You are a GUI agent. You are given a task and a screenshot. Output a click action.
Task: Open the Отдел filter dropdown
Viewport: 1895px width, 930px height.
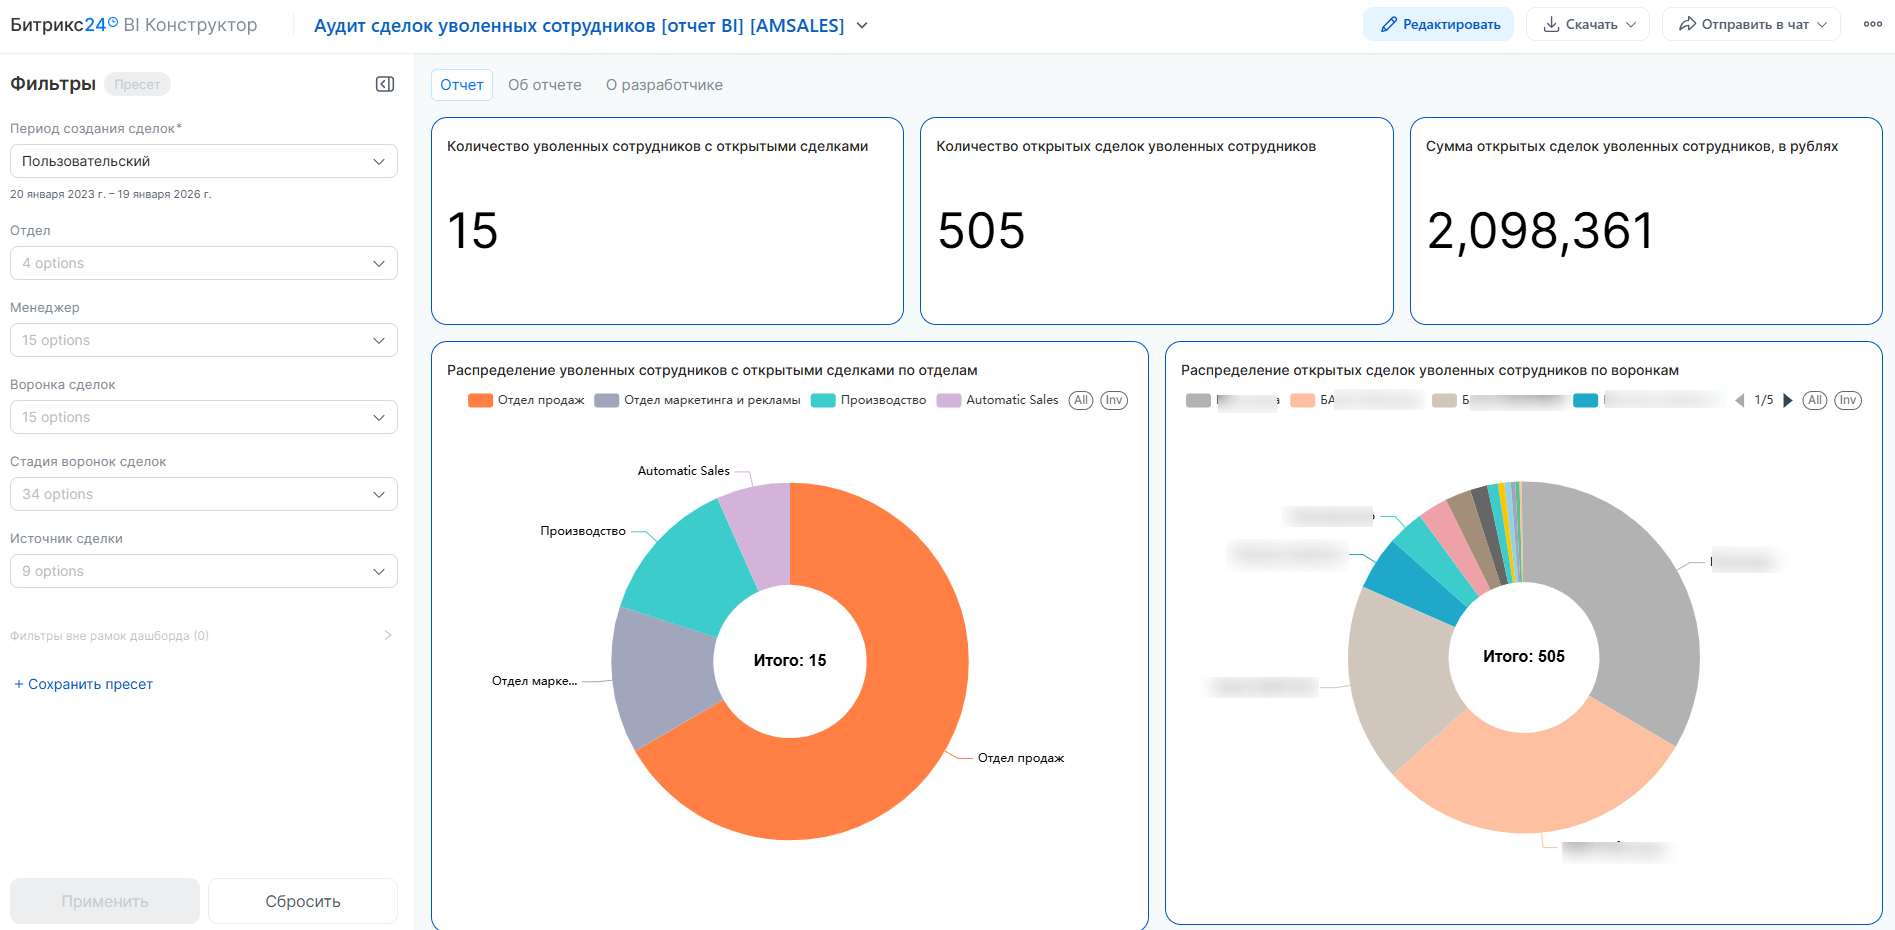[x=204, y=263]
